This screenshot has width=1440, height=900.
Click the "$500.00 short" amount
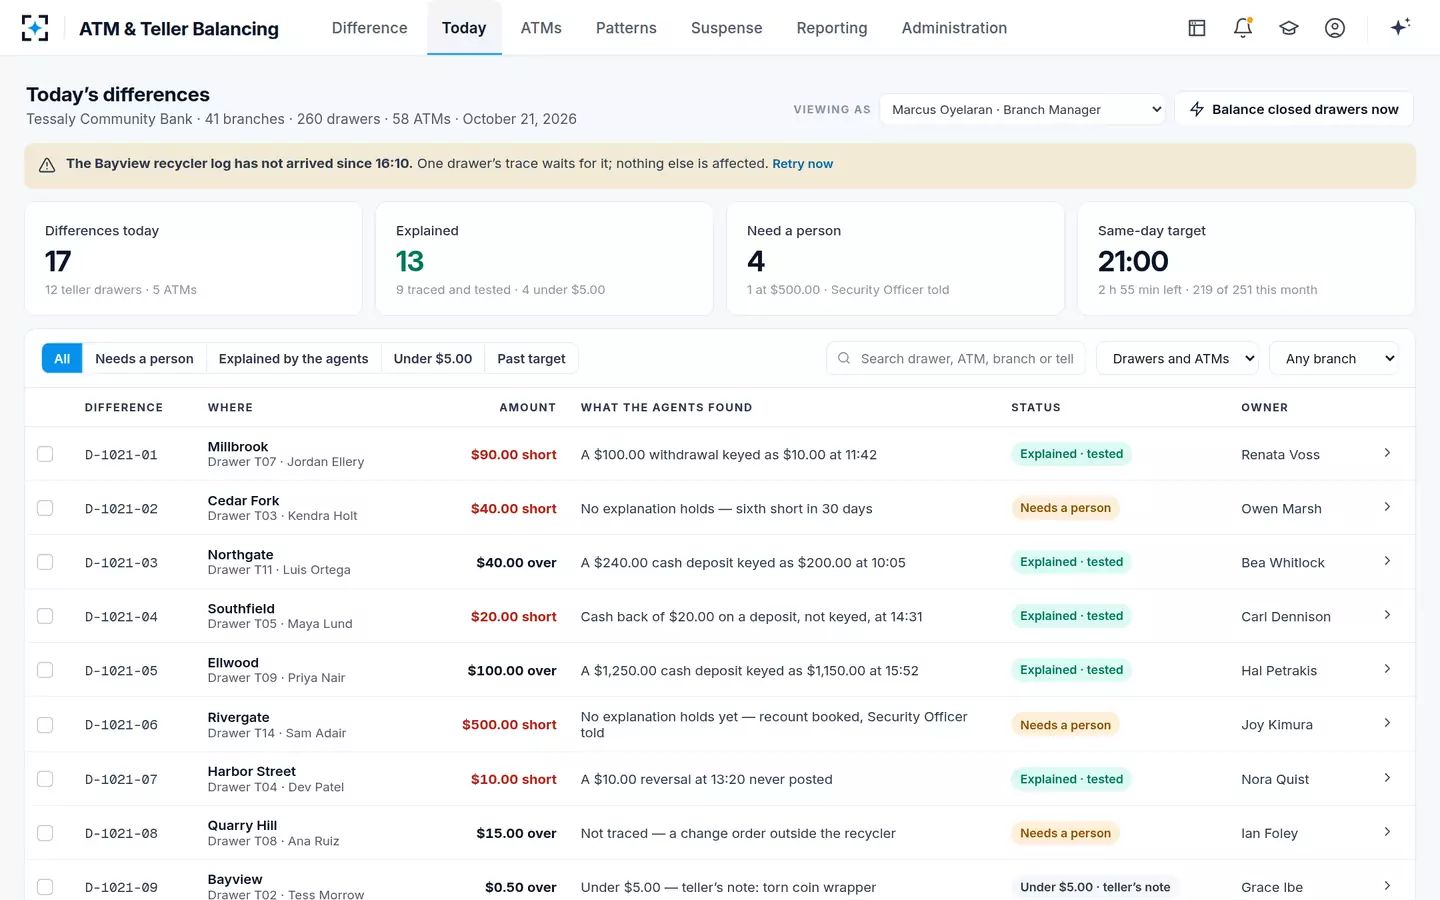click(x=509, y=724)
